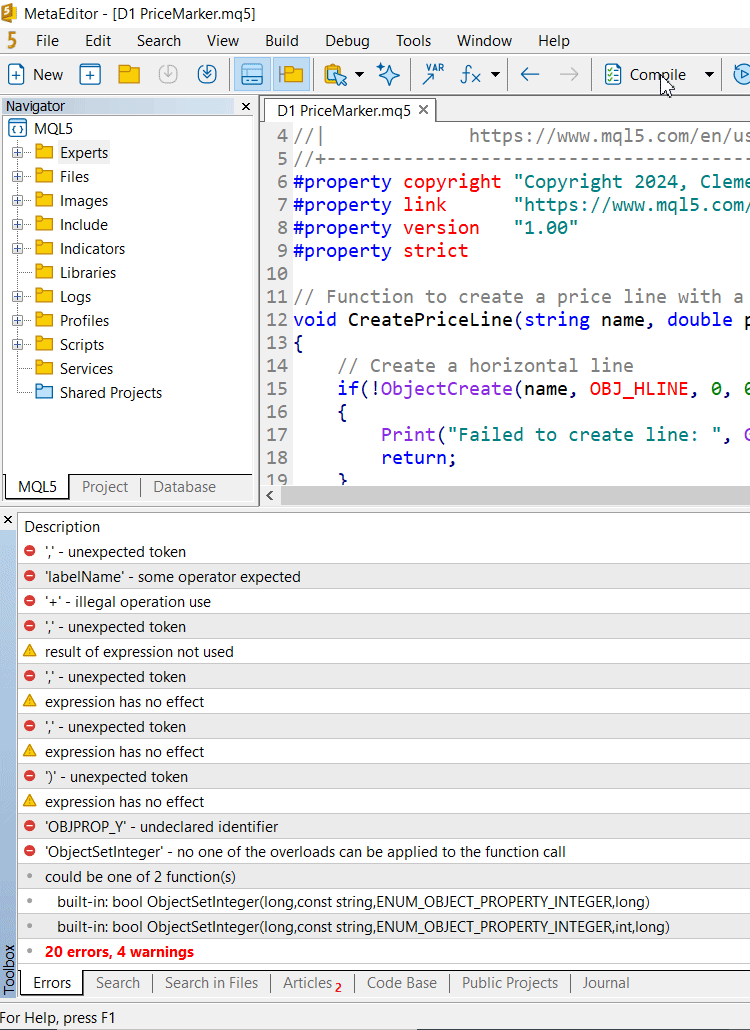
Task: Expand the Indicators folder
Action: point(17,248)
